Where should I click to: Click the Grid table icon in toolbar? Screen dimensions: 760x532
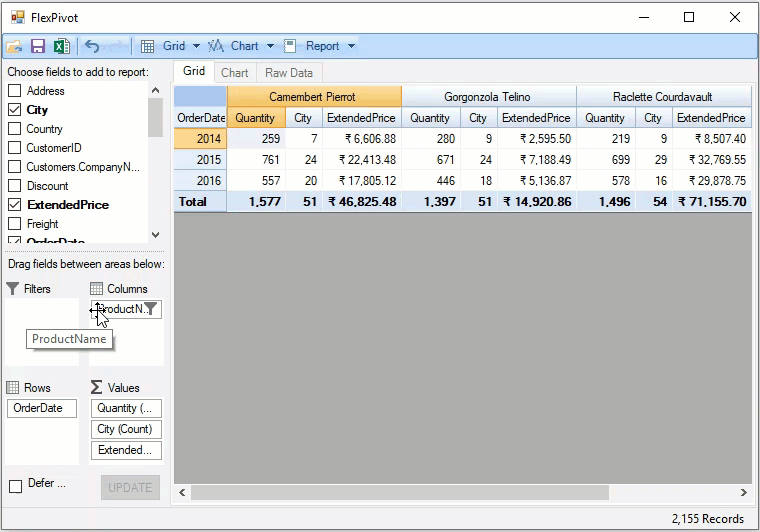(x=147, y=46)
